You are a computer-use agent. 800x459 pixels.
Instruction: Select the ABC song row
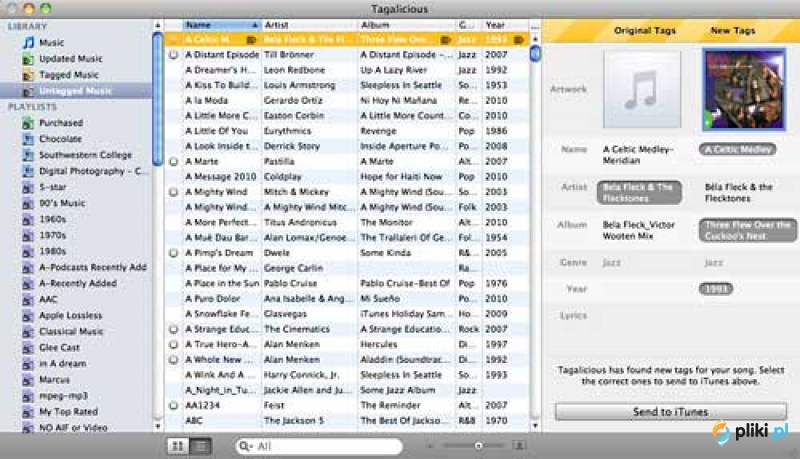click(346, 421)
